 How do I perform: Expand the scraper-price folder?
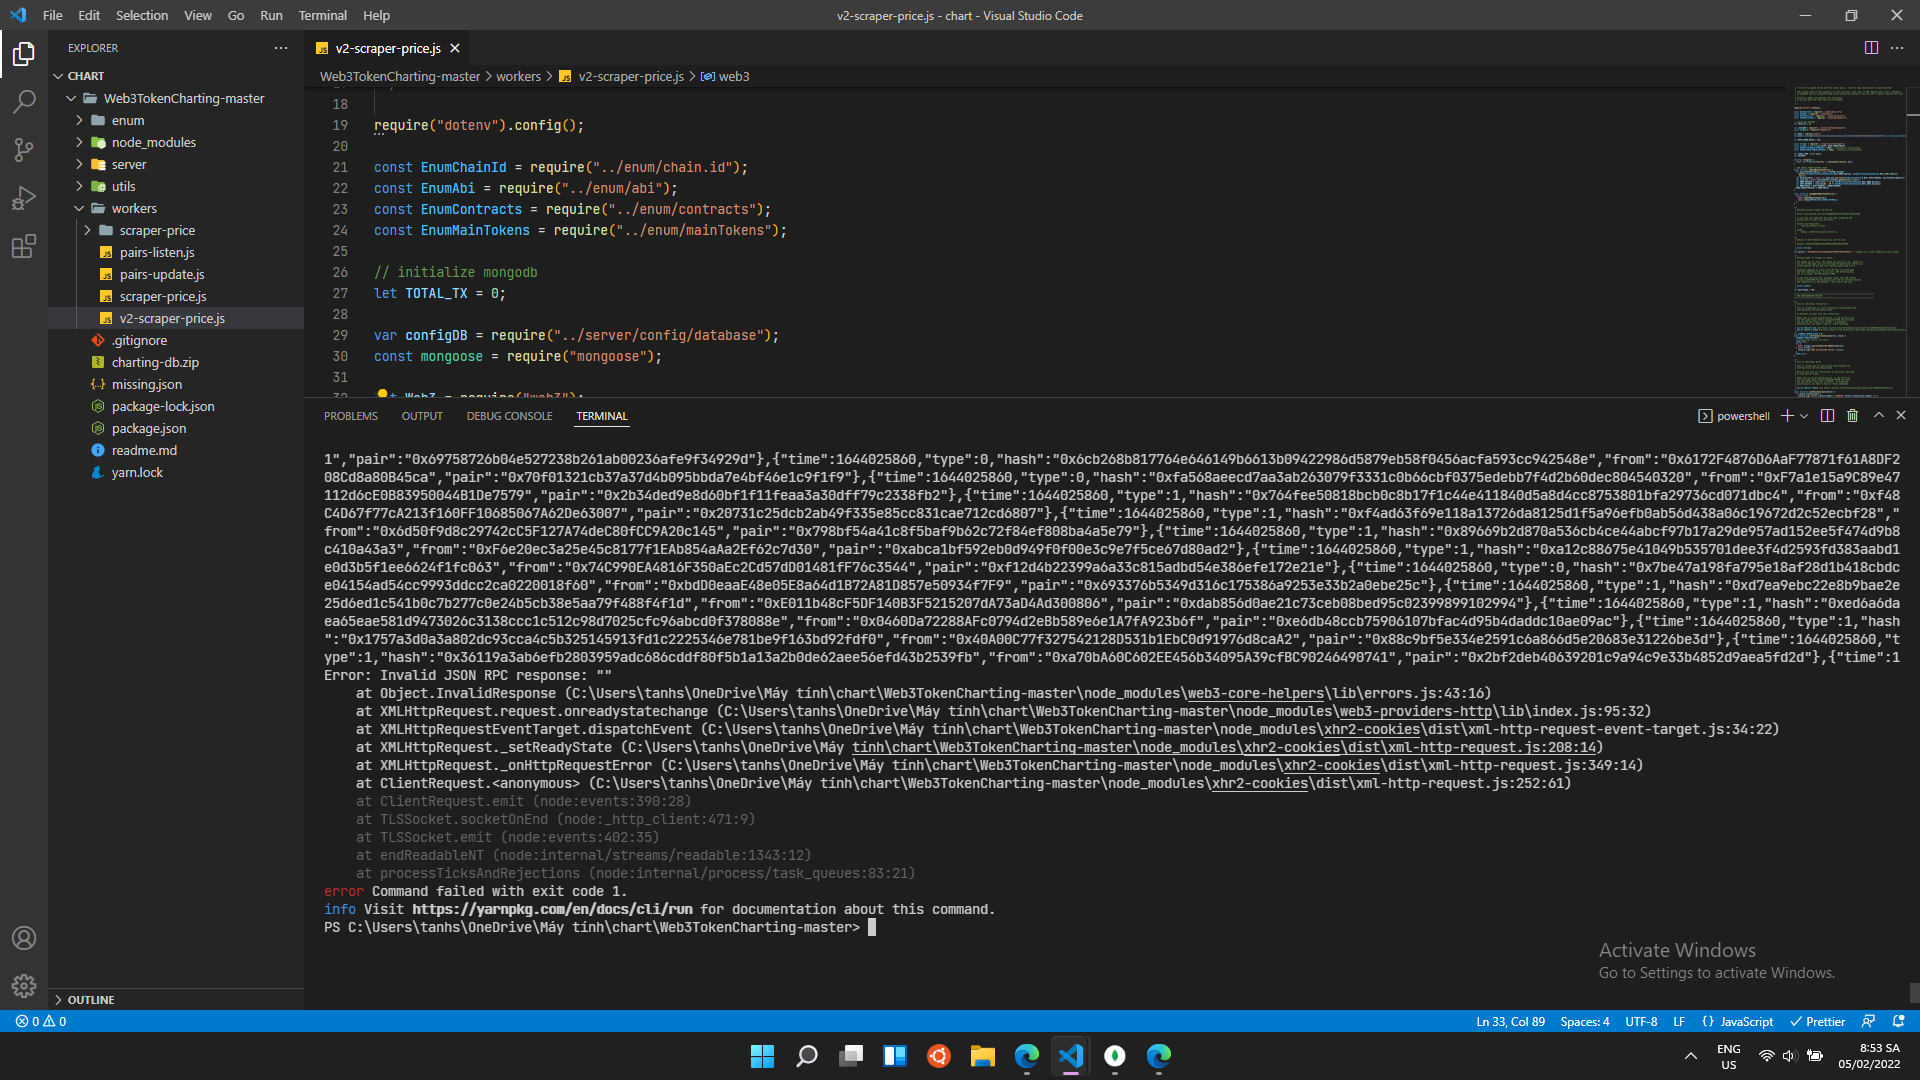[x=176, y=230]
